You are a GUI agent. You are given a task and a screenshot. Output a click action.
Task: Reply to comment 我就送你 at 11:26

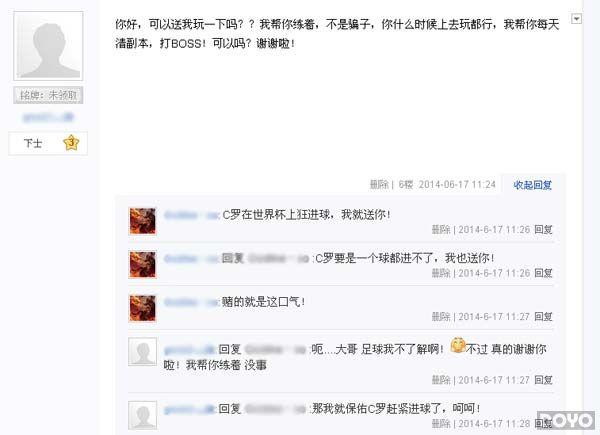tap(543, 230)
